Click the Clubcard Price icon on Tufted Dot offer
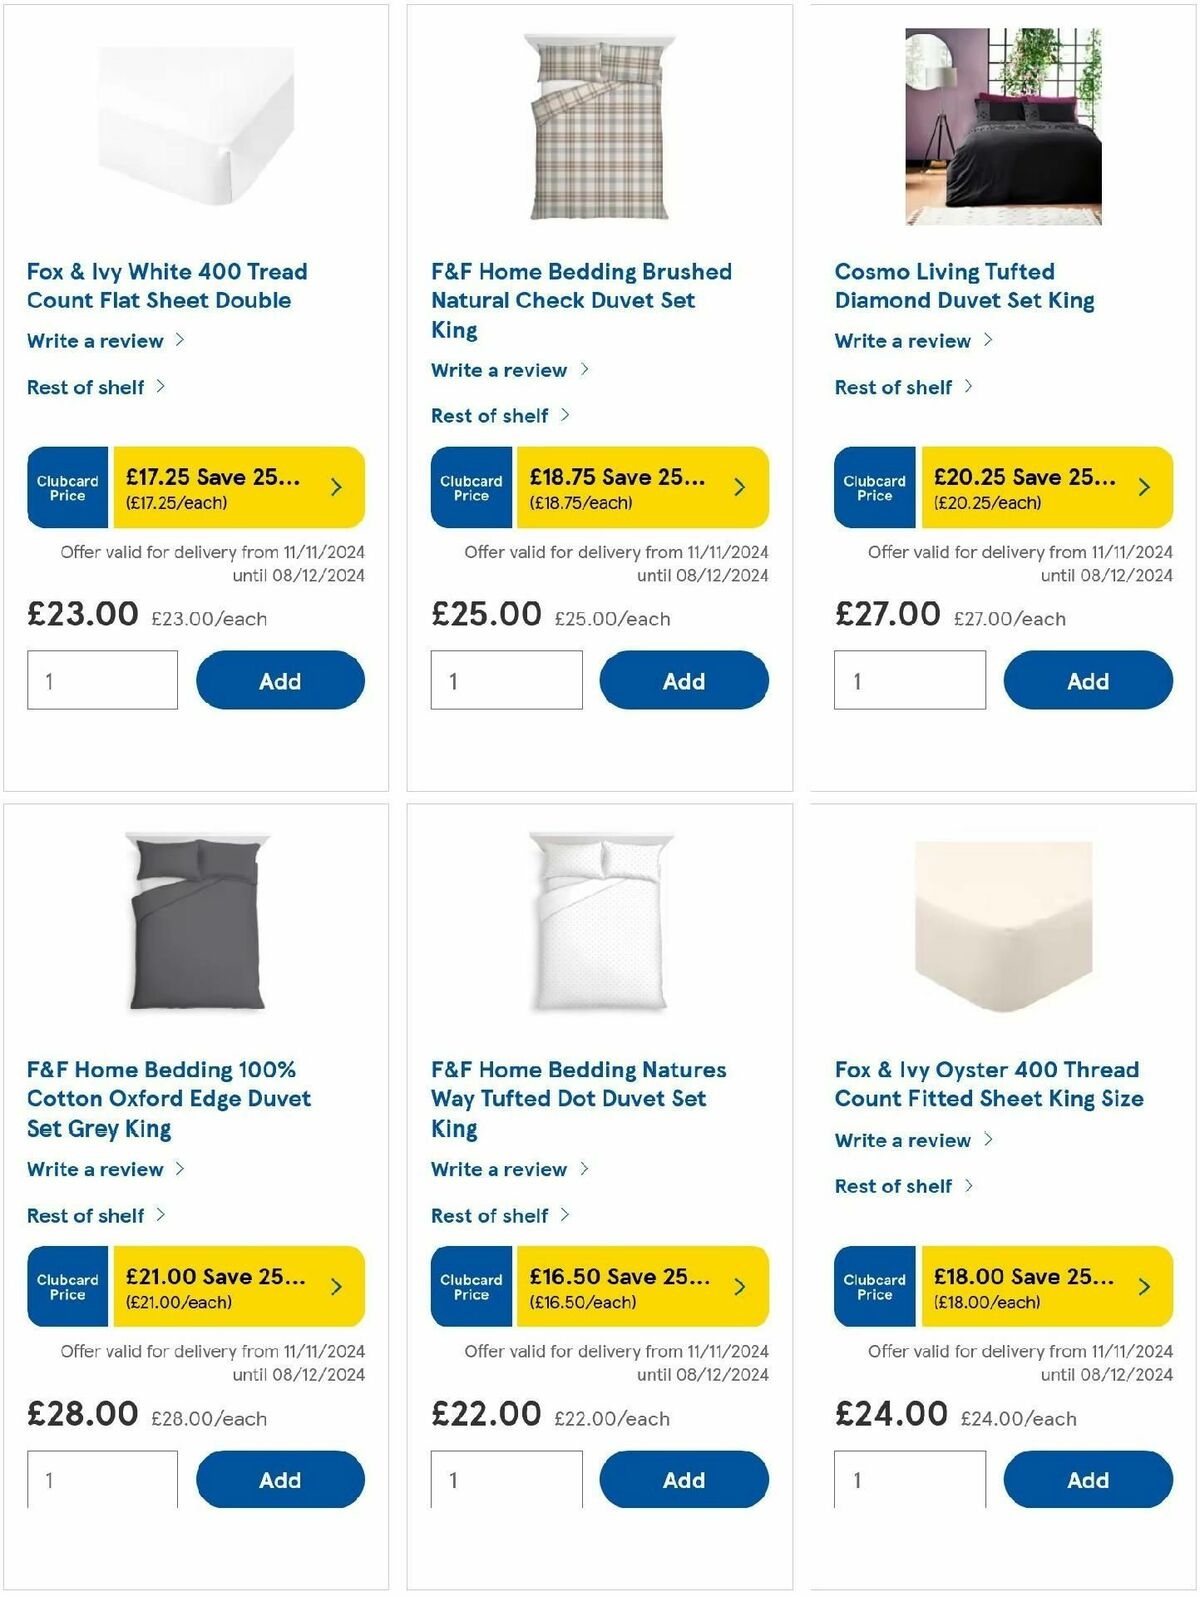 [470, 1287]
